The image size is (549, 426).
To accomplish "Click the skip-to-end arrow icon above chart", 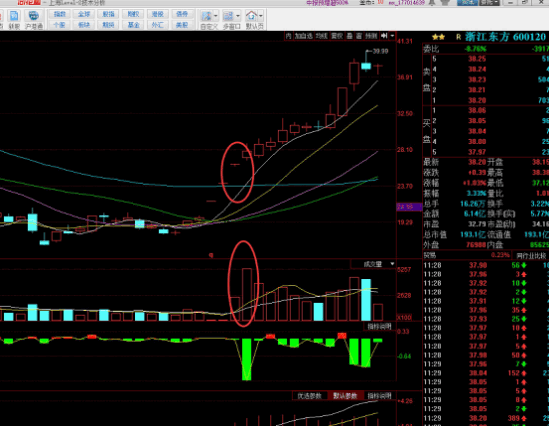I will point(384,36).
